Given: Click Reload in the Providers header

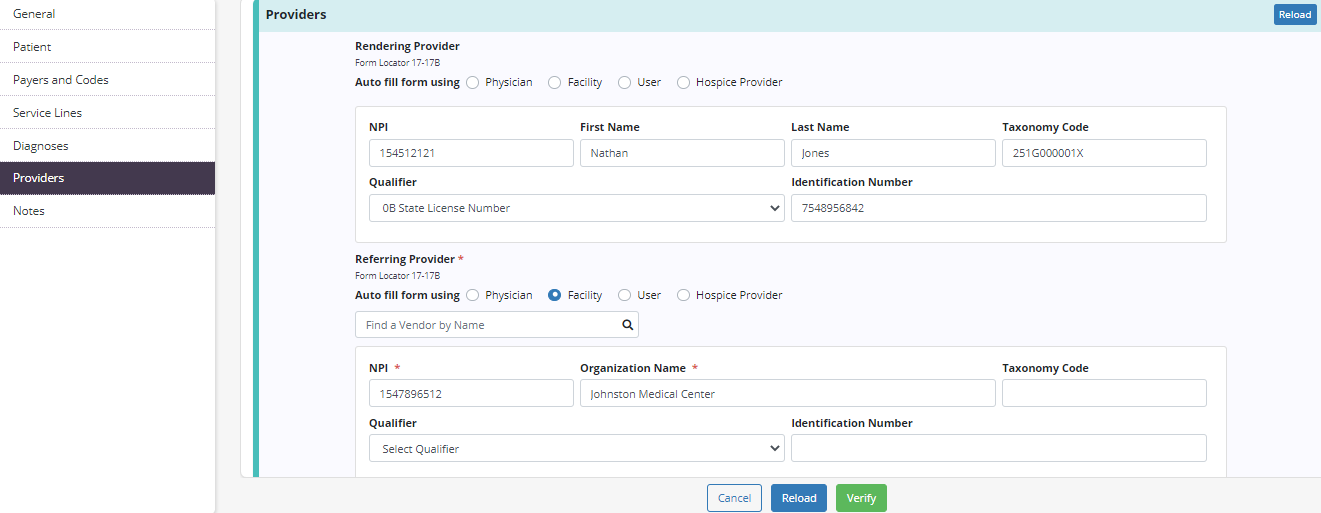Looking at the screenshot, I should (x=1294, y=15).
